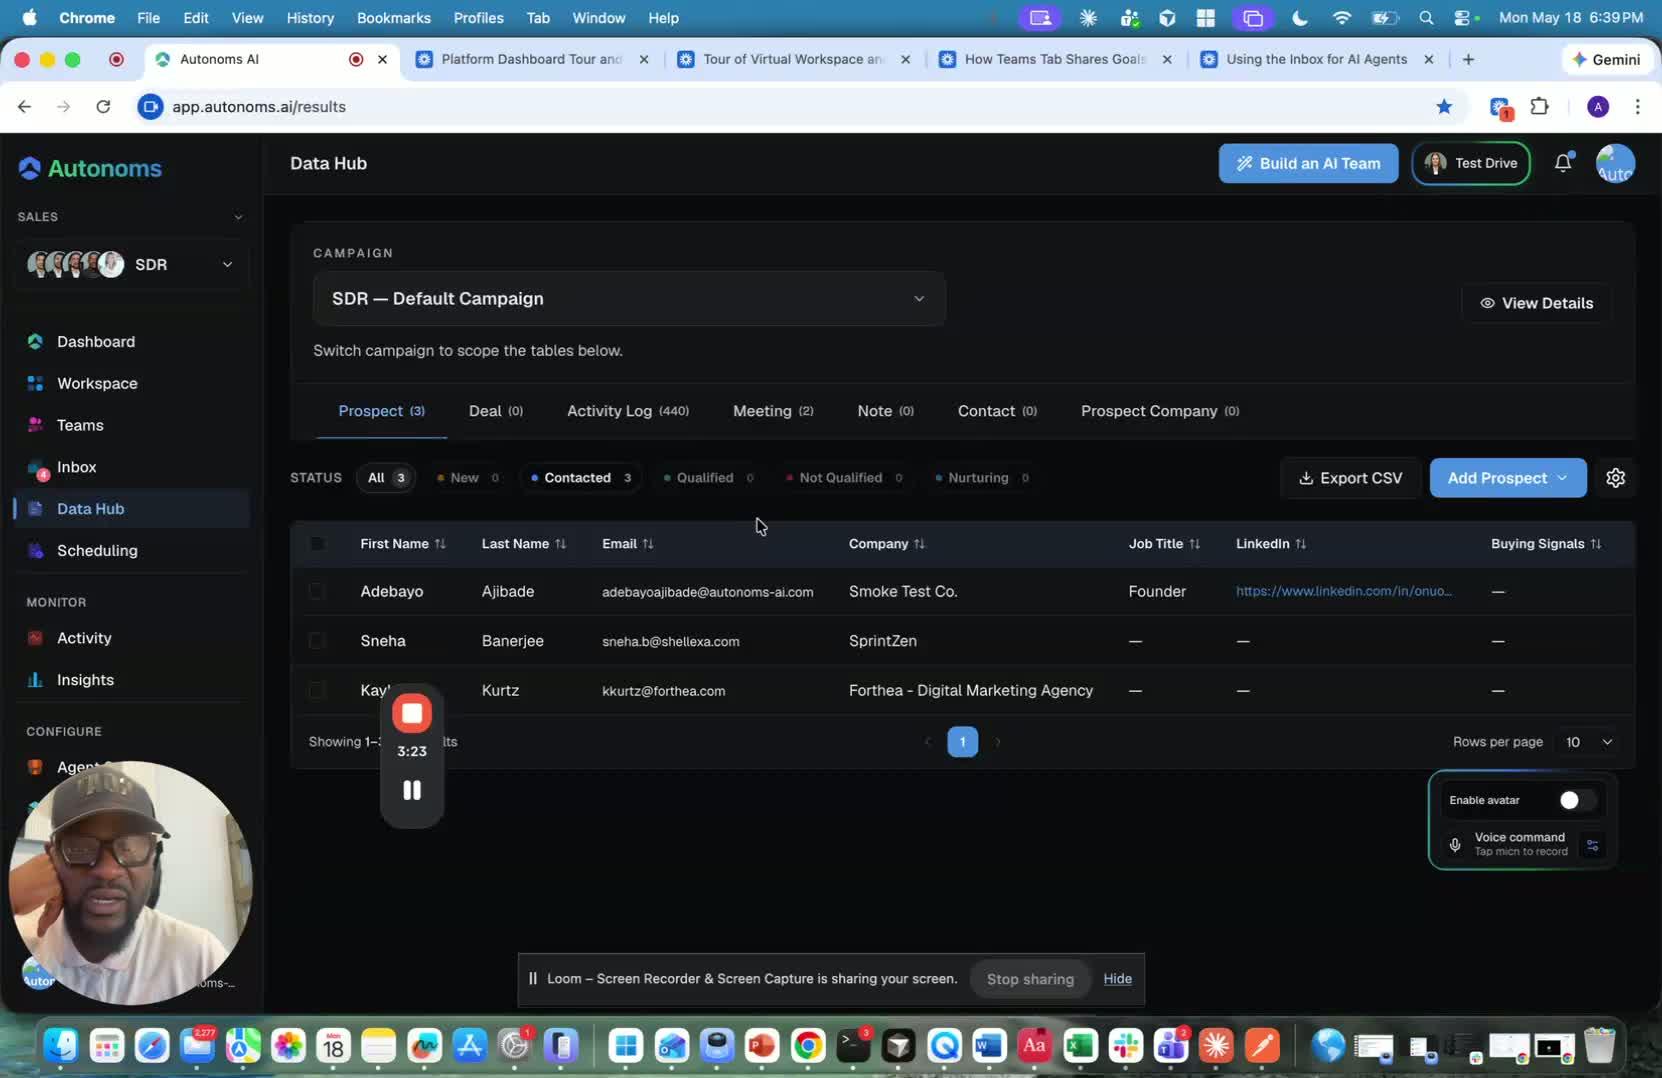Collapse the SALES section chevron
1662x1078 pixels.
pos(238,217)
